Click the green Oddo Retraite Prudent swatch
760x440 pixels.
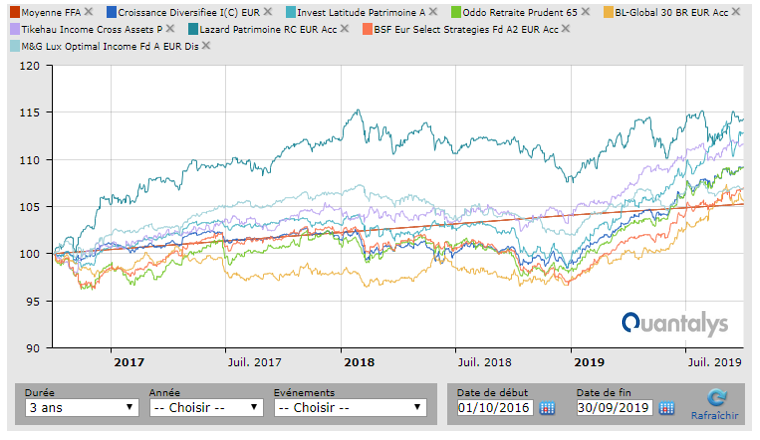pyautogui.click(x=456, y=12)
